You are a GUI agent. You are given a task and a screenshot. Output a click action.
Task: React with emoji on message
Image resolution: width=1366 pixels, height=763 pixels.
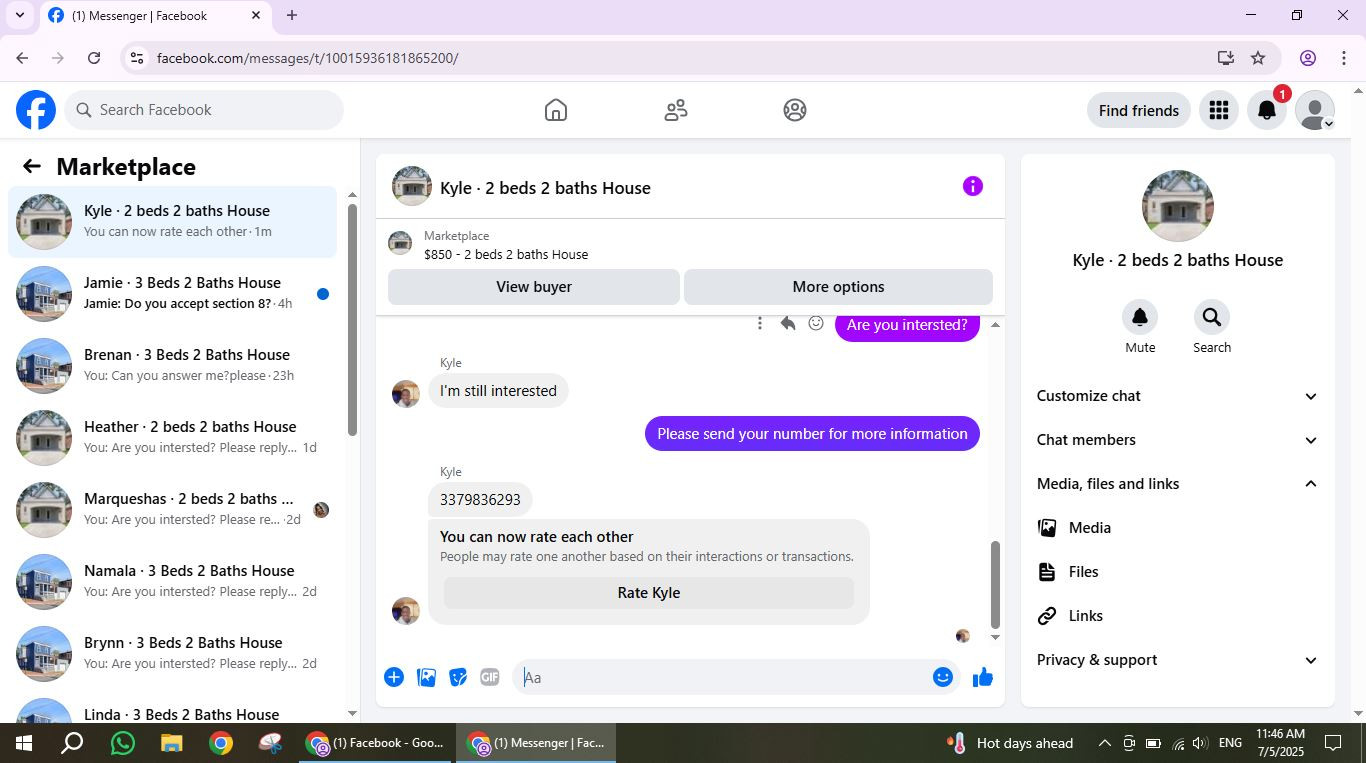click(x=816, y=323)
